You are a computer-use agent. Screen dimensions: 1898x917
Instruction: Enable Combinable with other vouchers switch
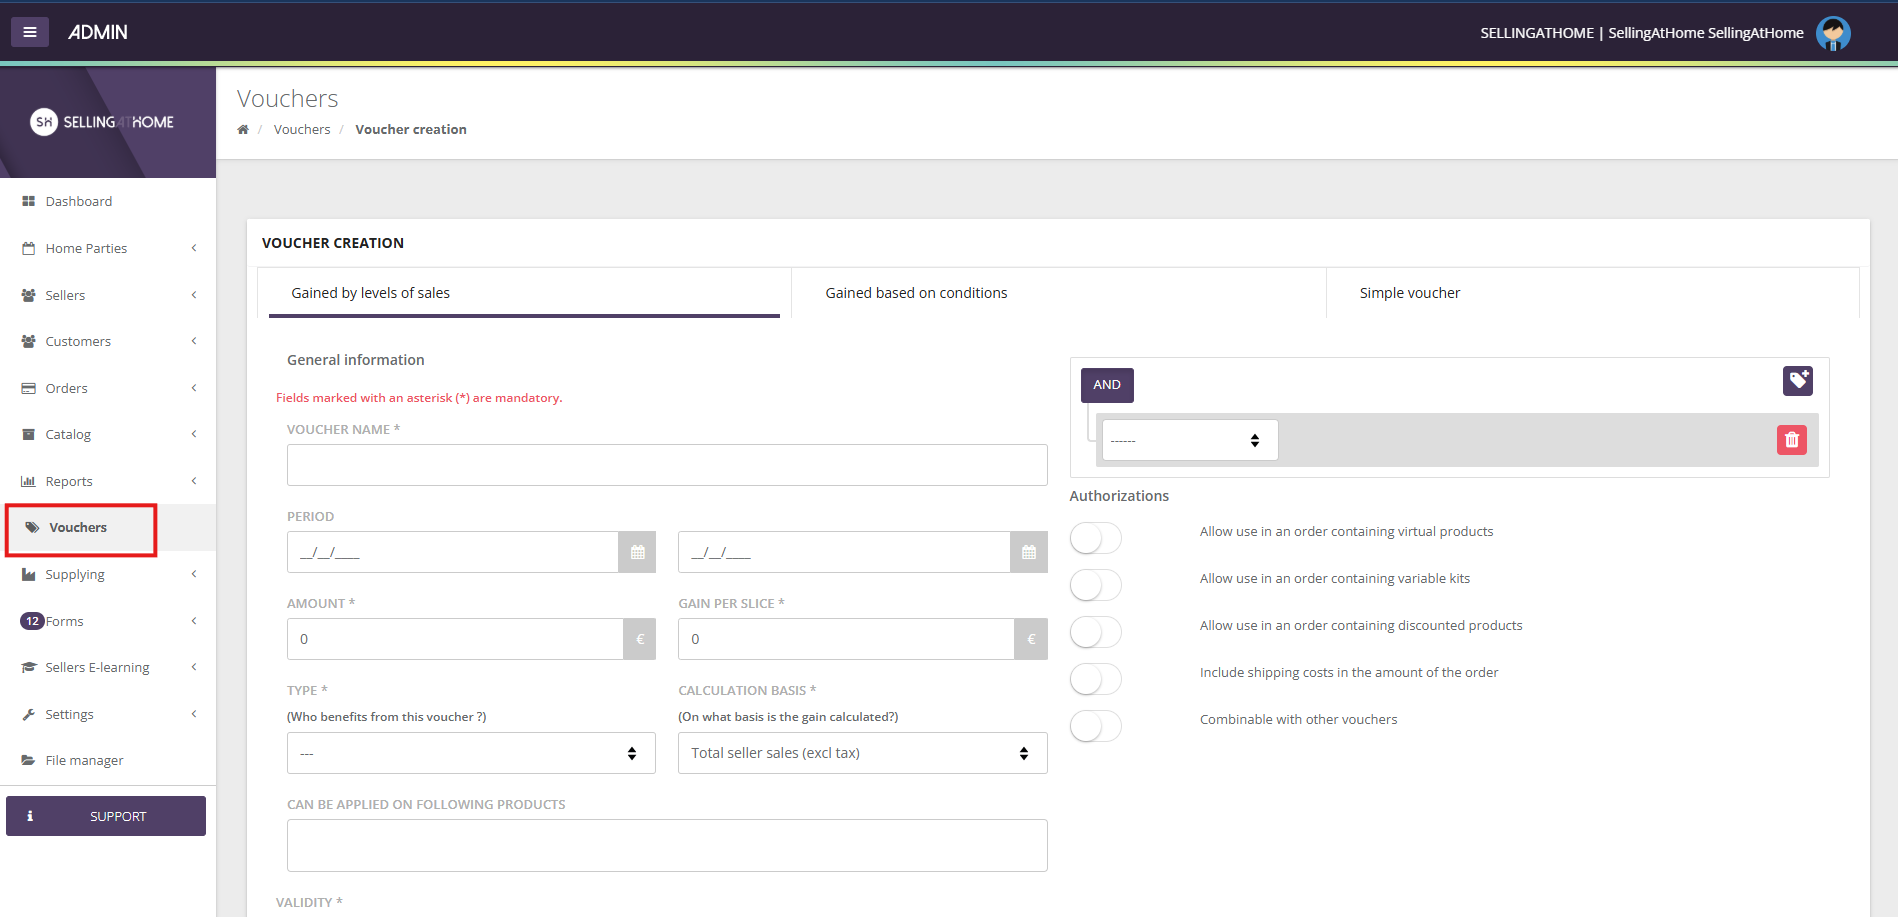[x=1095, y=726]
